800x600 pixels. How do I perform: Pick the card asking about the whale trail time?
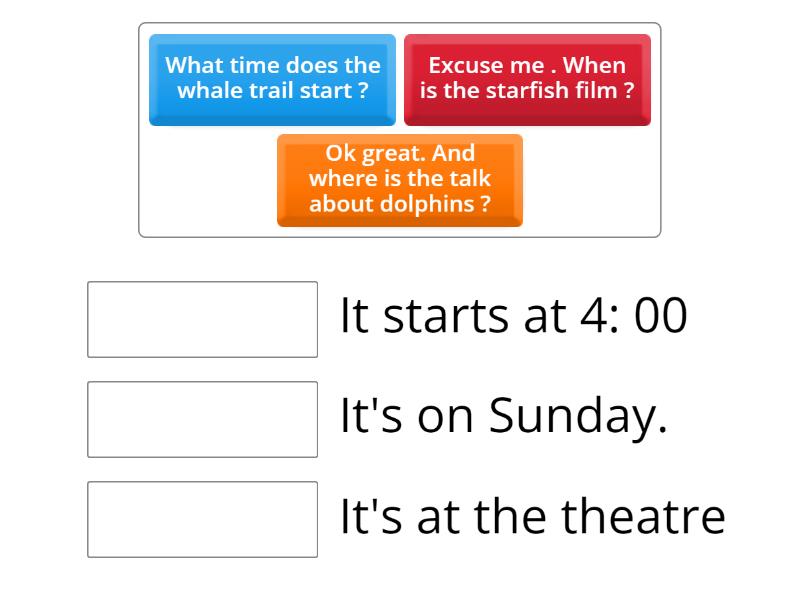pyautogui.click(x=272, y=78)
